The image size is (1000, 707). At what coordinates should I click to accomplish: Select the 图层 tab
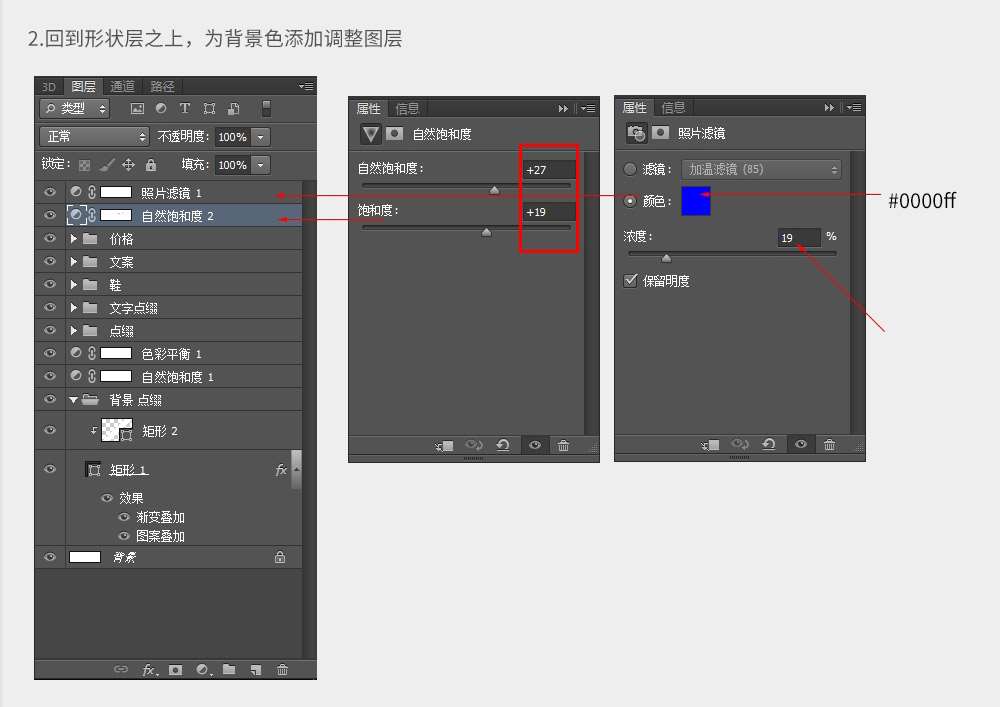point(83,86)
